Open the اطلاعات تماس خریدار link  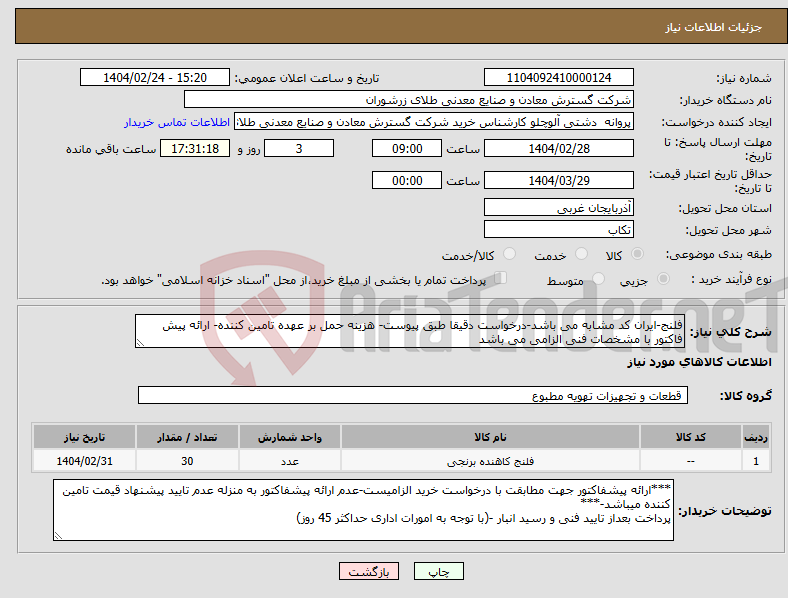tap(177, 122)
